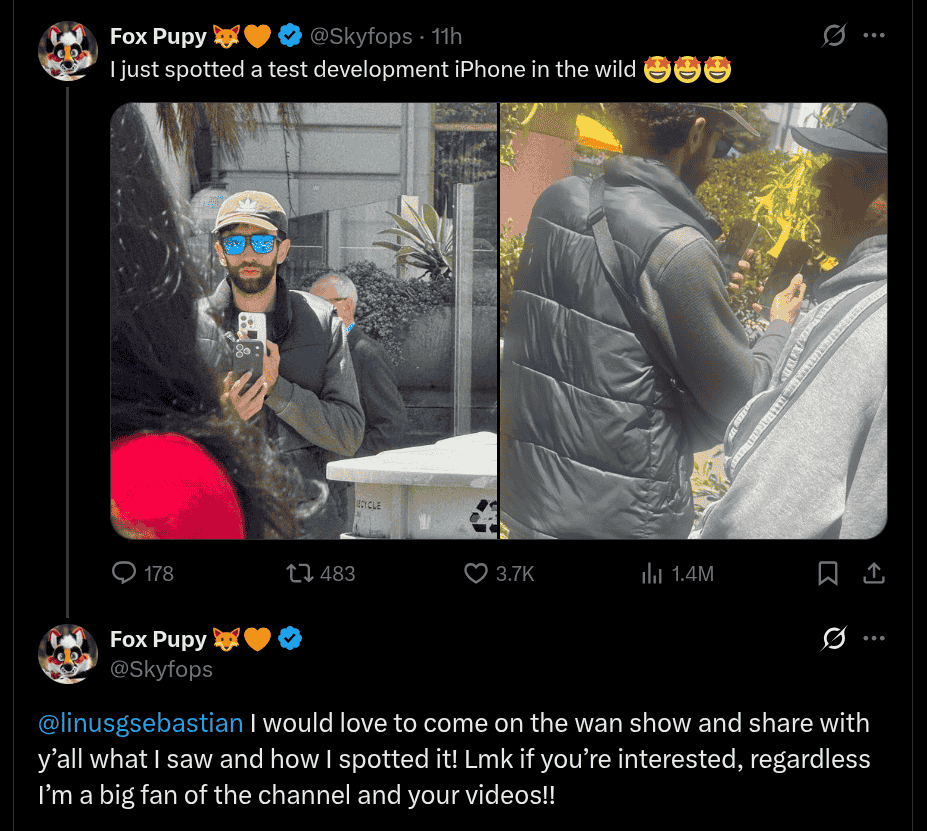This screenshot has width=927, height=831.
Task: Click the @Skyfops handle in the first tweet
Action: (x=361, y=37)
